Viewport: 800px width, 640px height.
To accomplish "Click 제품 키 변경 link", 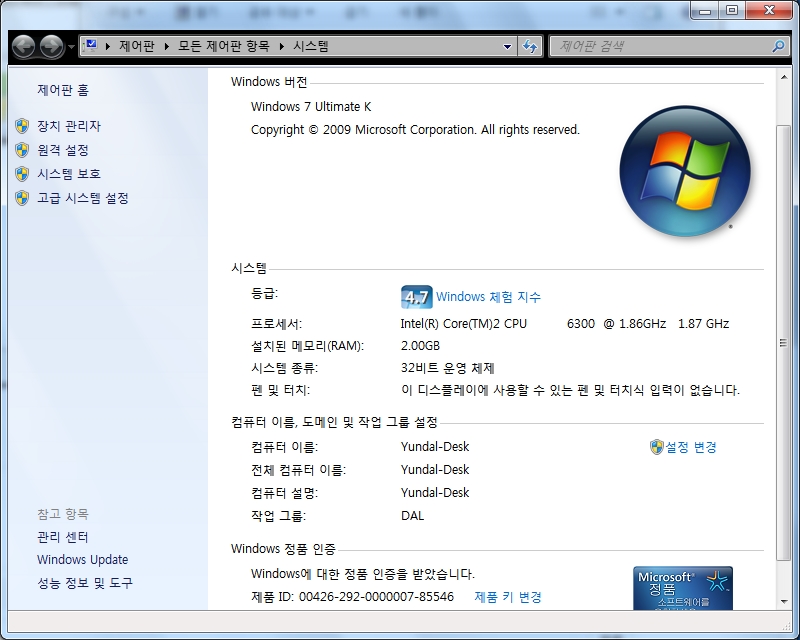I will (508, 597).
